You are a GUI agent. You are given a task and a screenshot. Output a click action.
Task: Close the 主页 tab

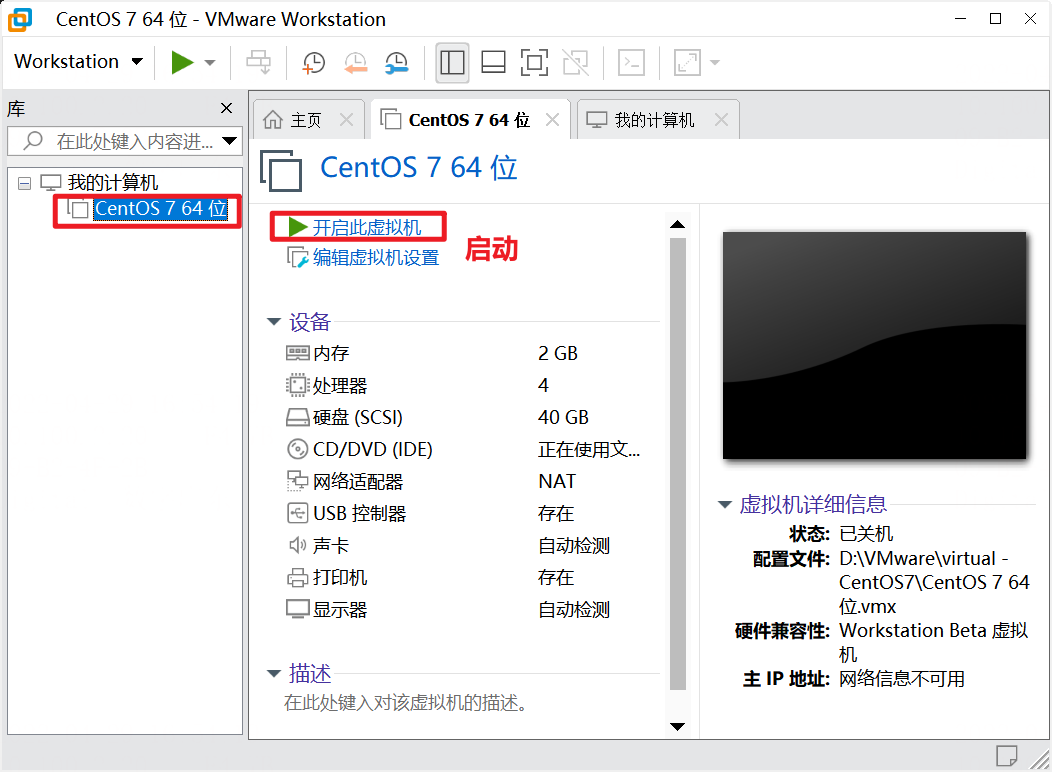(346, 120)
